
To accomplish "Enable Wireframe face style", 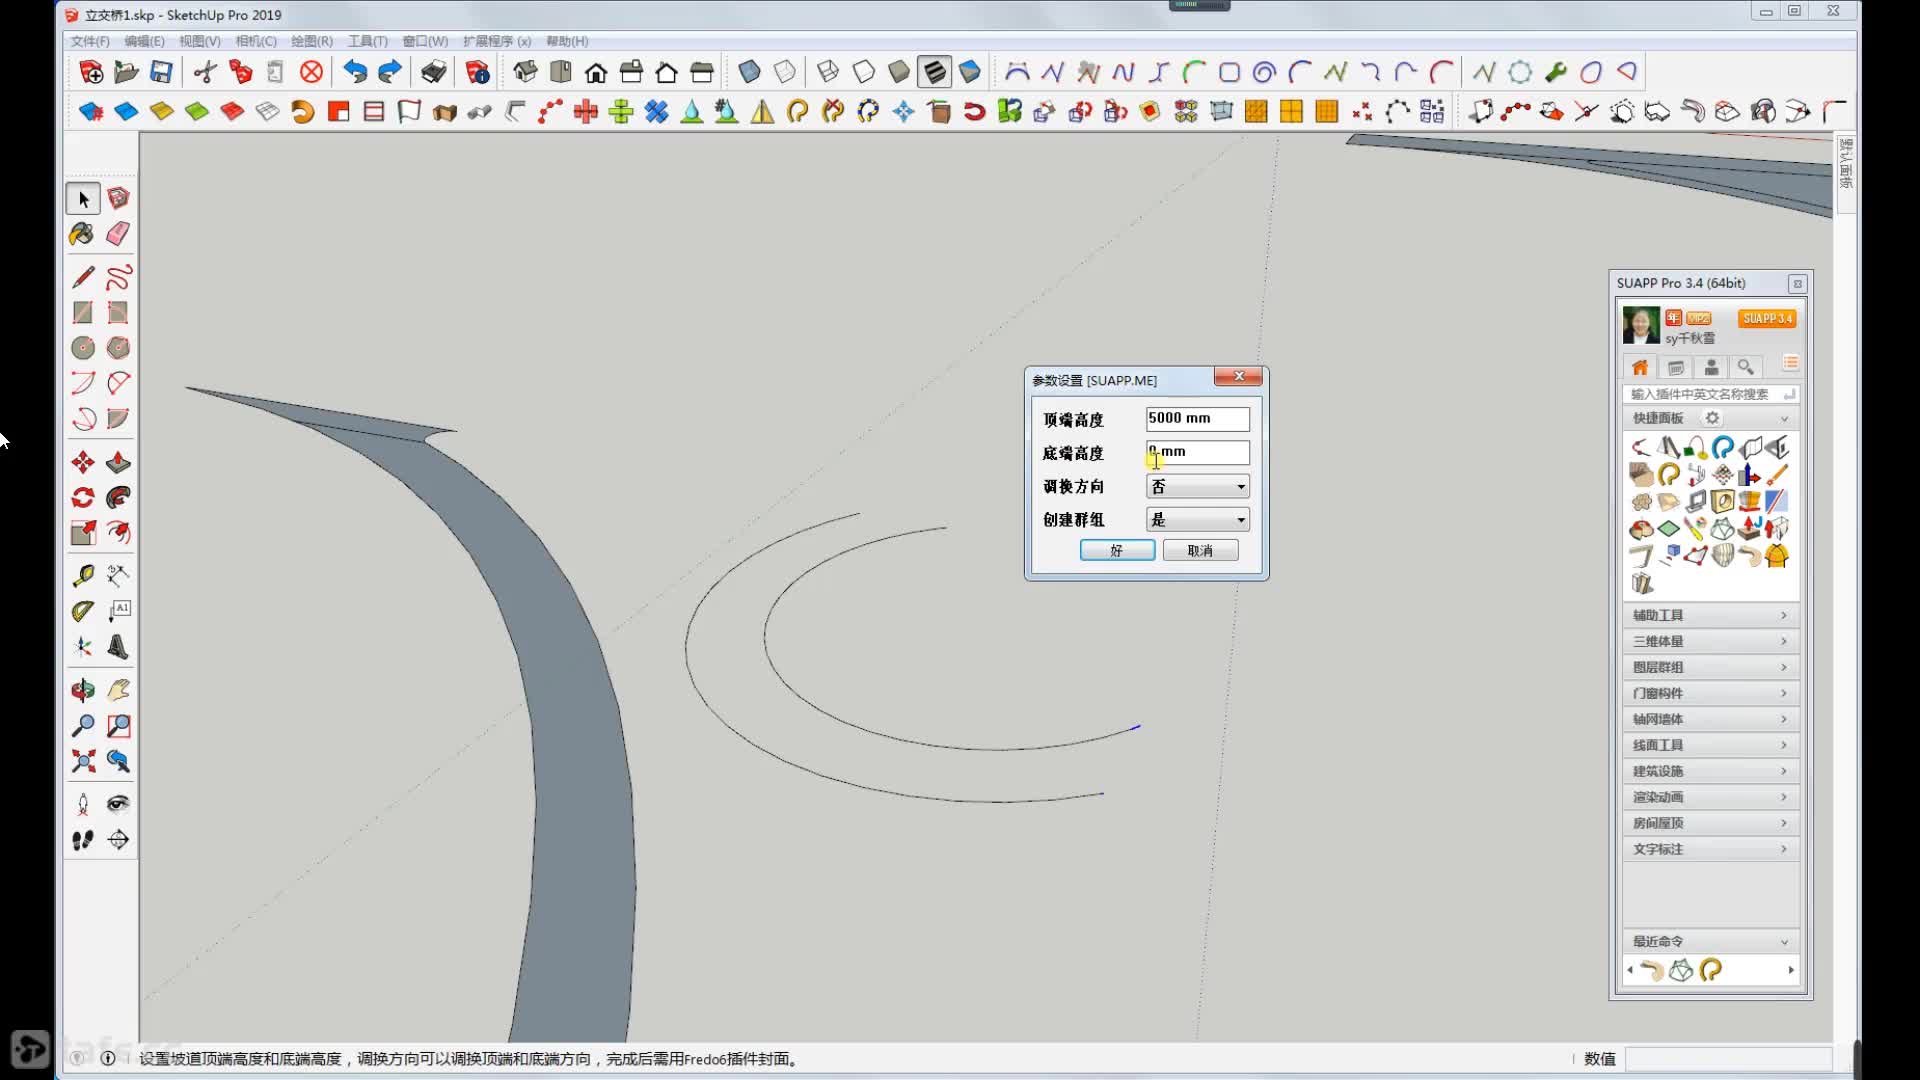I will click(828, 72).
